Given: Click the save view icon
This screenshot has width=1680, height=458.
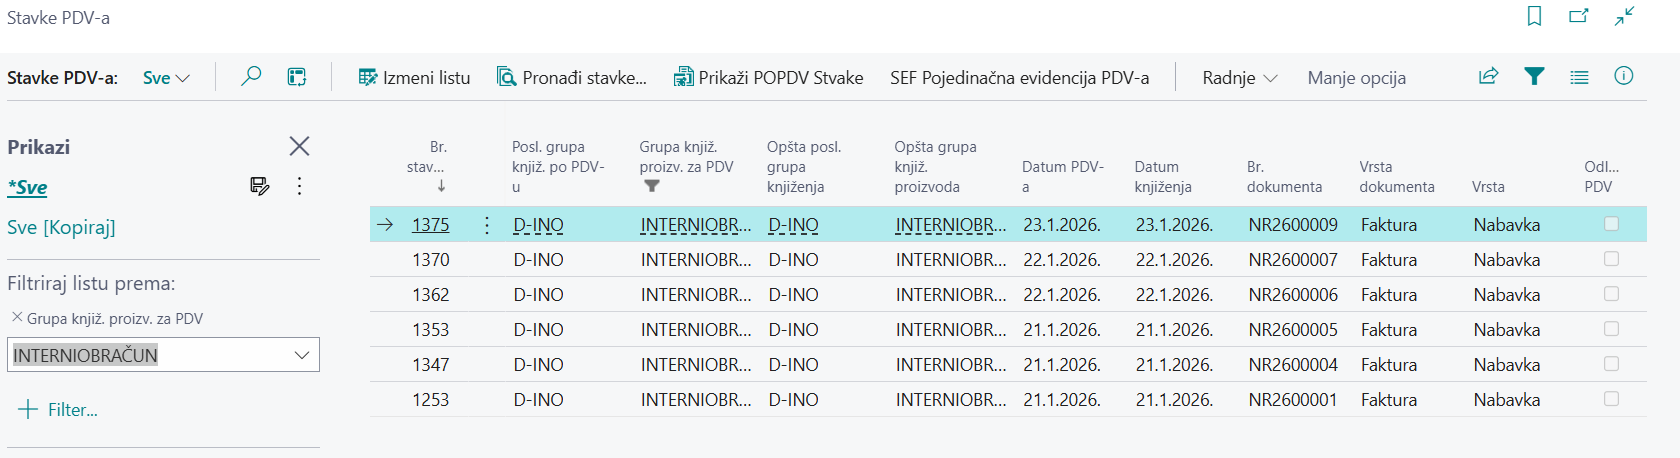Looking at the screenshot, I should pos(259,186).
